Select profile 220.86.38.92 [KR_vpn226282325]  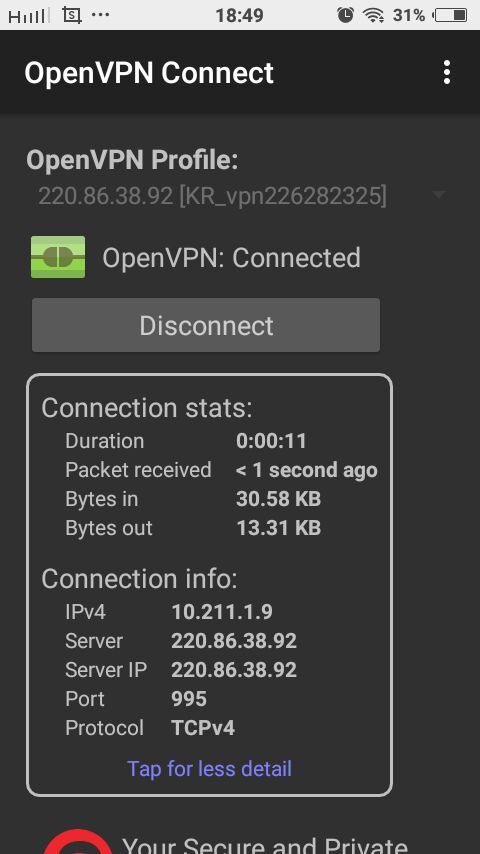click(212, 196)
